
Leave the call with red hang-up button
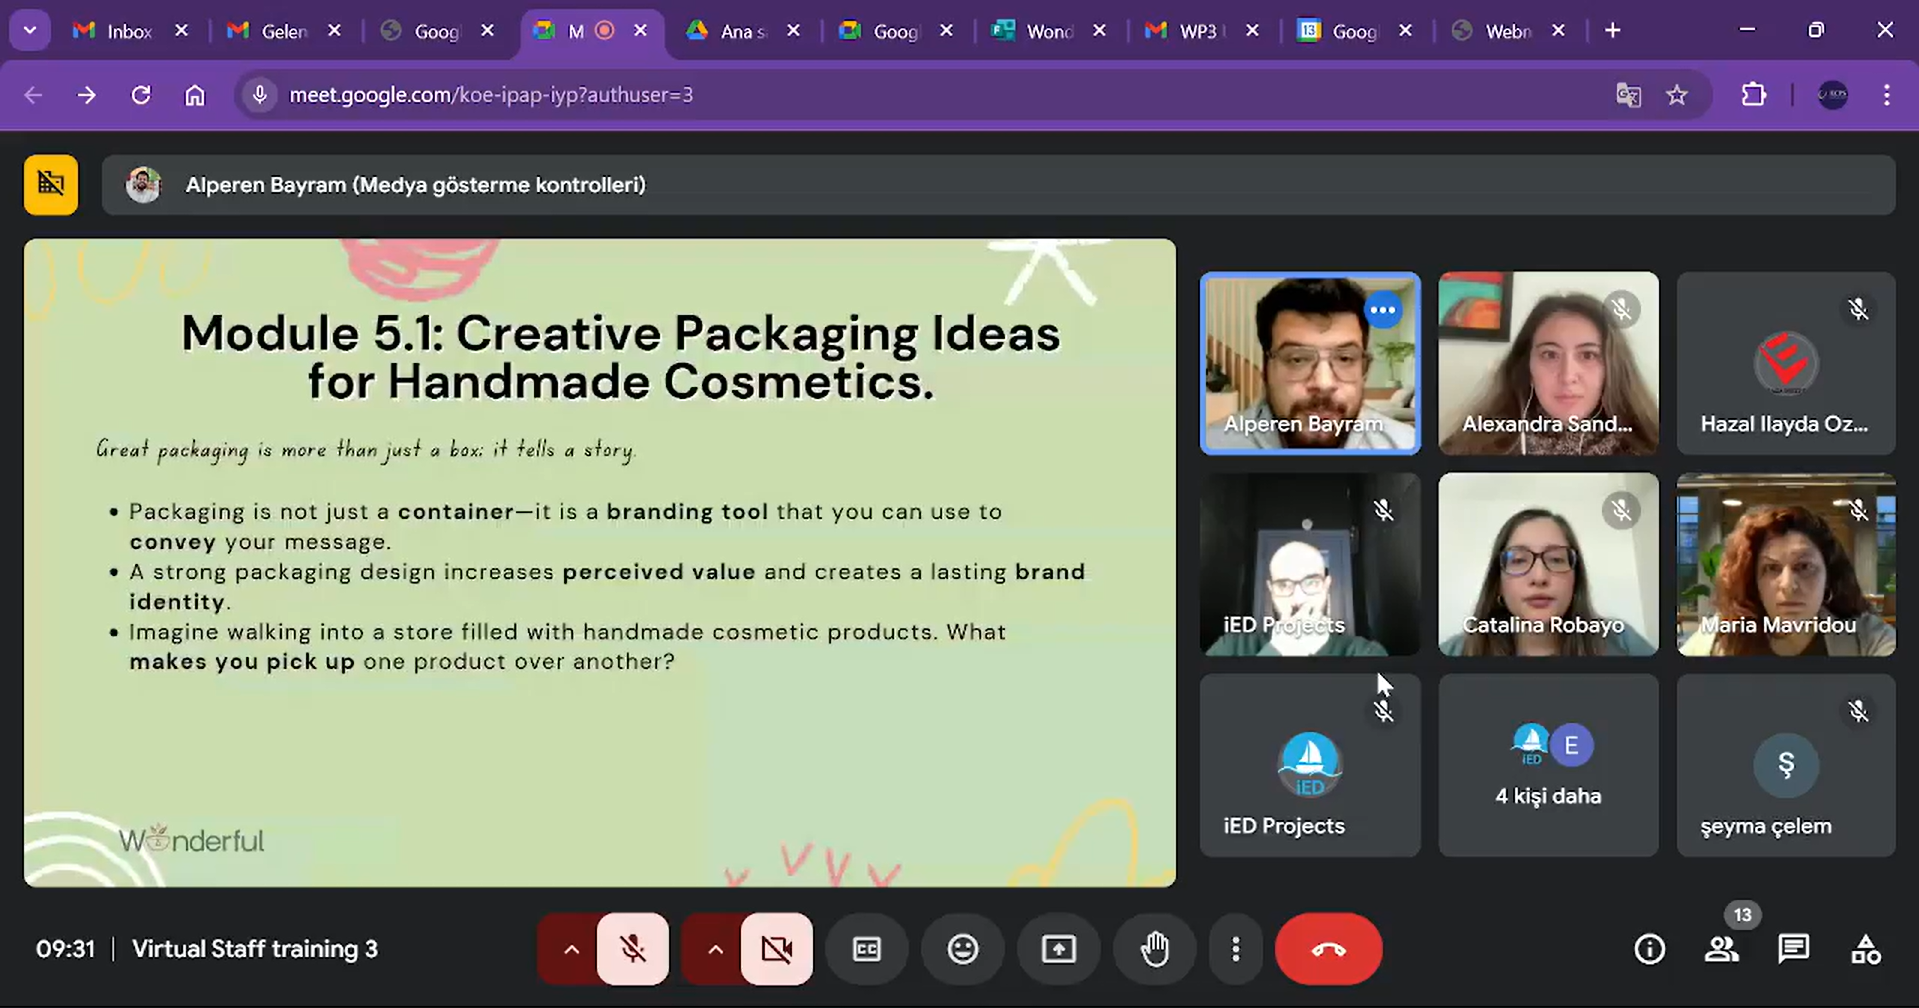point(1328,949)
